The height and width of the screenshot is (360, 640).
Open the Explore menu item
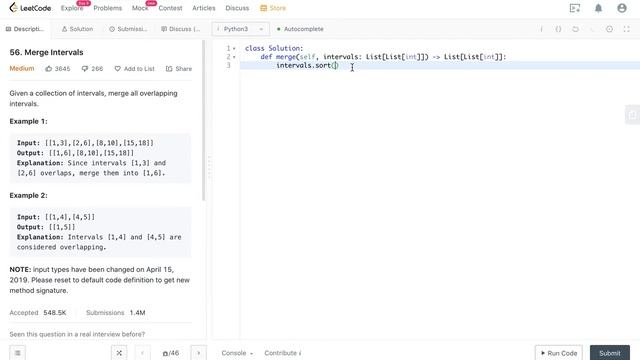pos(72,8)
